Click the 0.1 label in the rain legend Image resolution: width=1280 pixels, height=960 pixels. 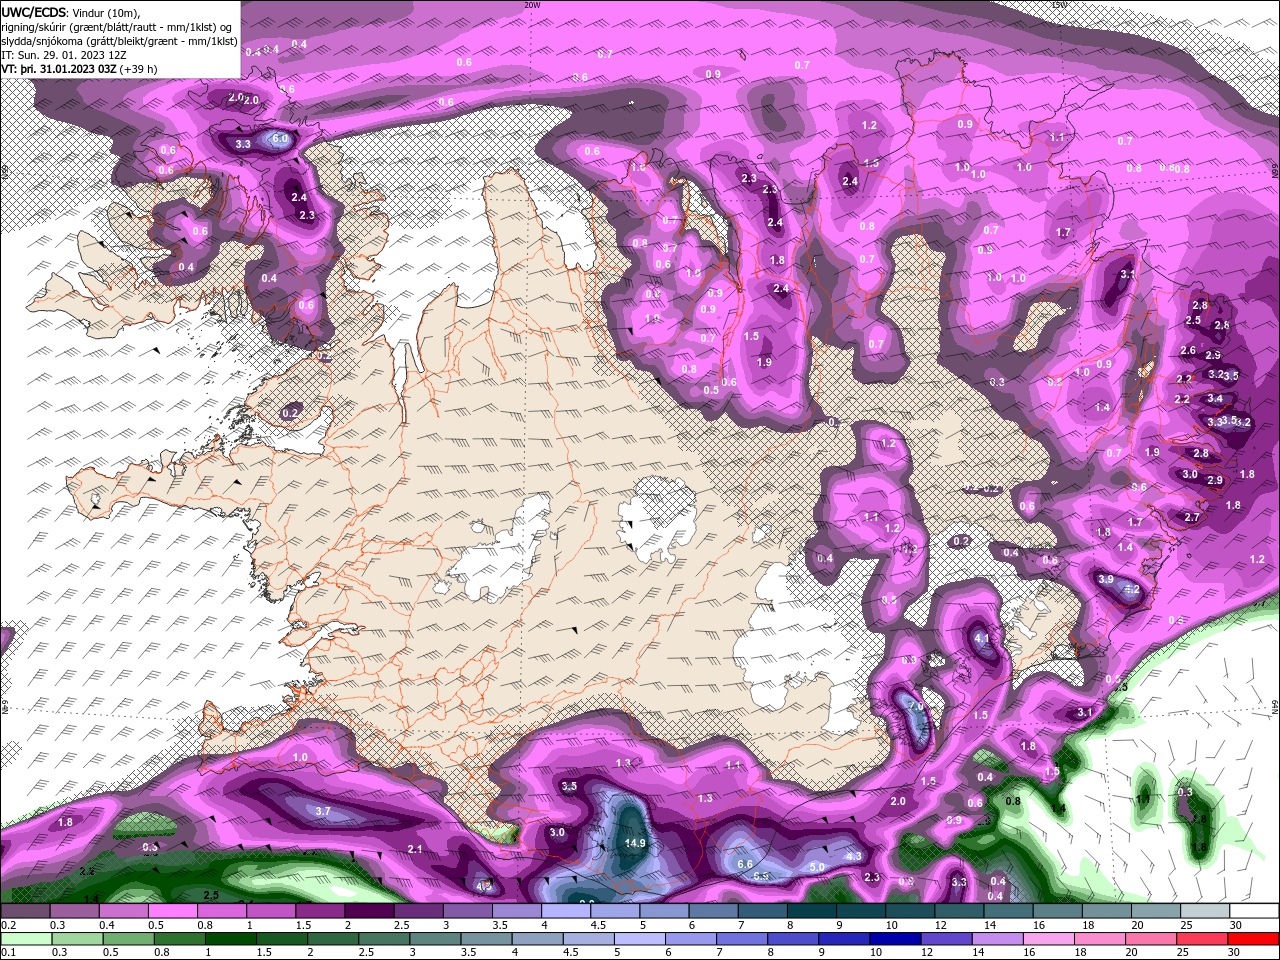pyautogui.click(x=8, y=952)
